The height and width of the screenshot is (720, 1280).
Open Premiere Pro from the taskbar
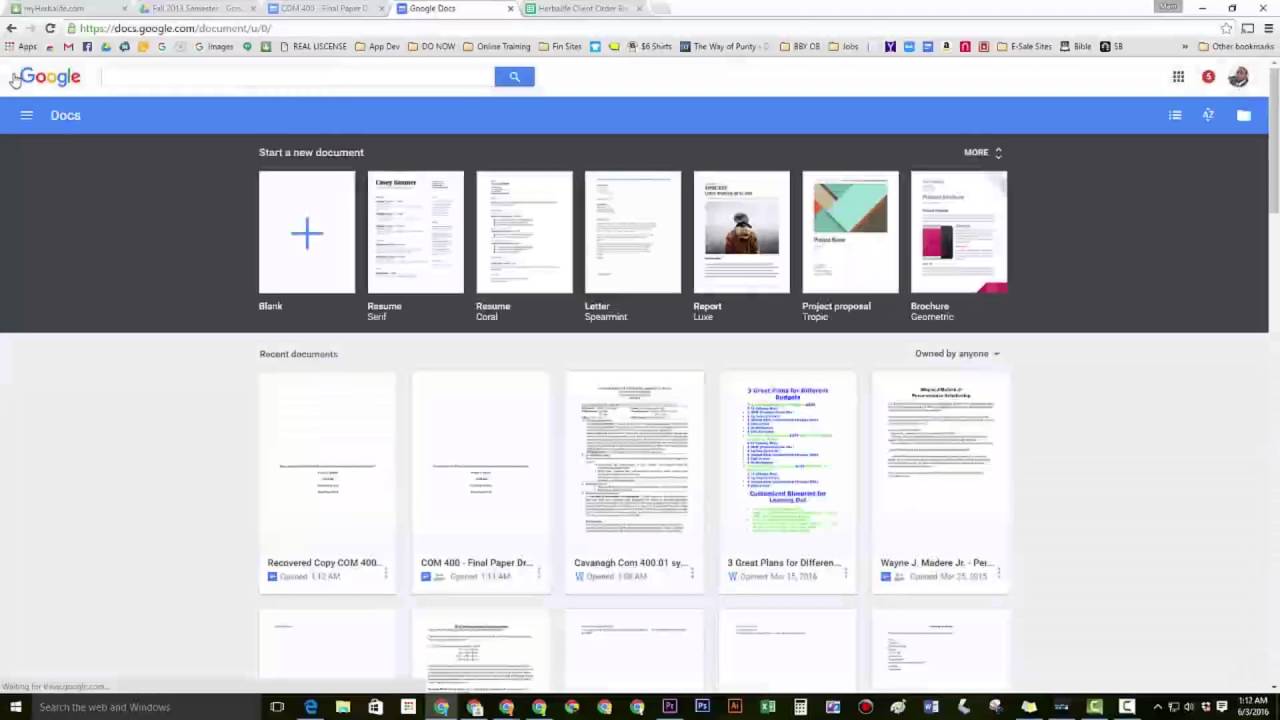669,707
